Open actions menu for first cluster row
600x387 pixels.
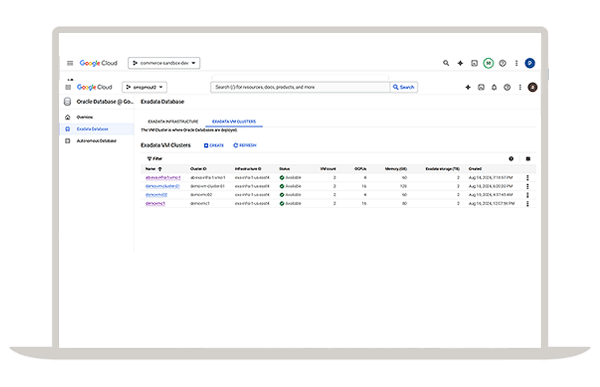point(528,178)
